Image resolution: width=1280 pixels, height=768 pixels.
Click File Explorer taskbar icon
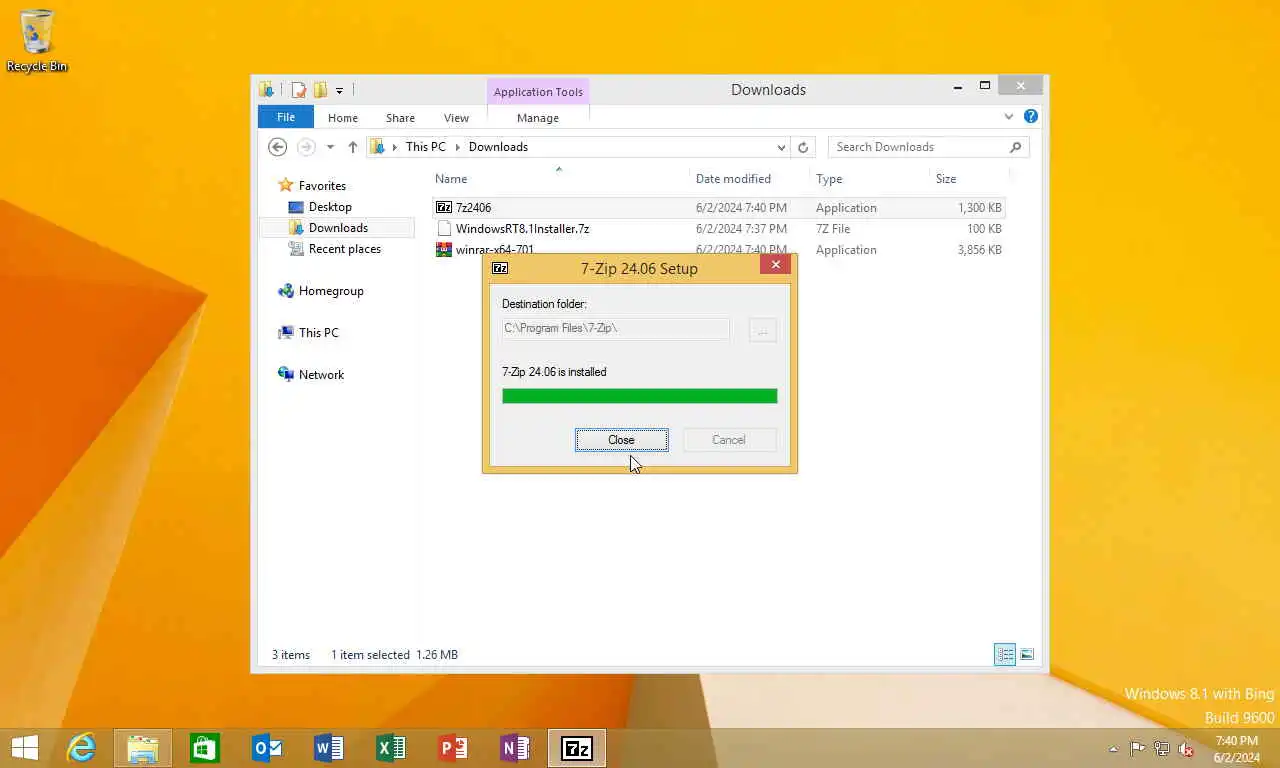pyautogui.click(x=143, y=748)
